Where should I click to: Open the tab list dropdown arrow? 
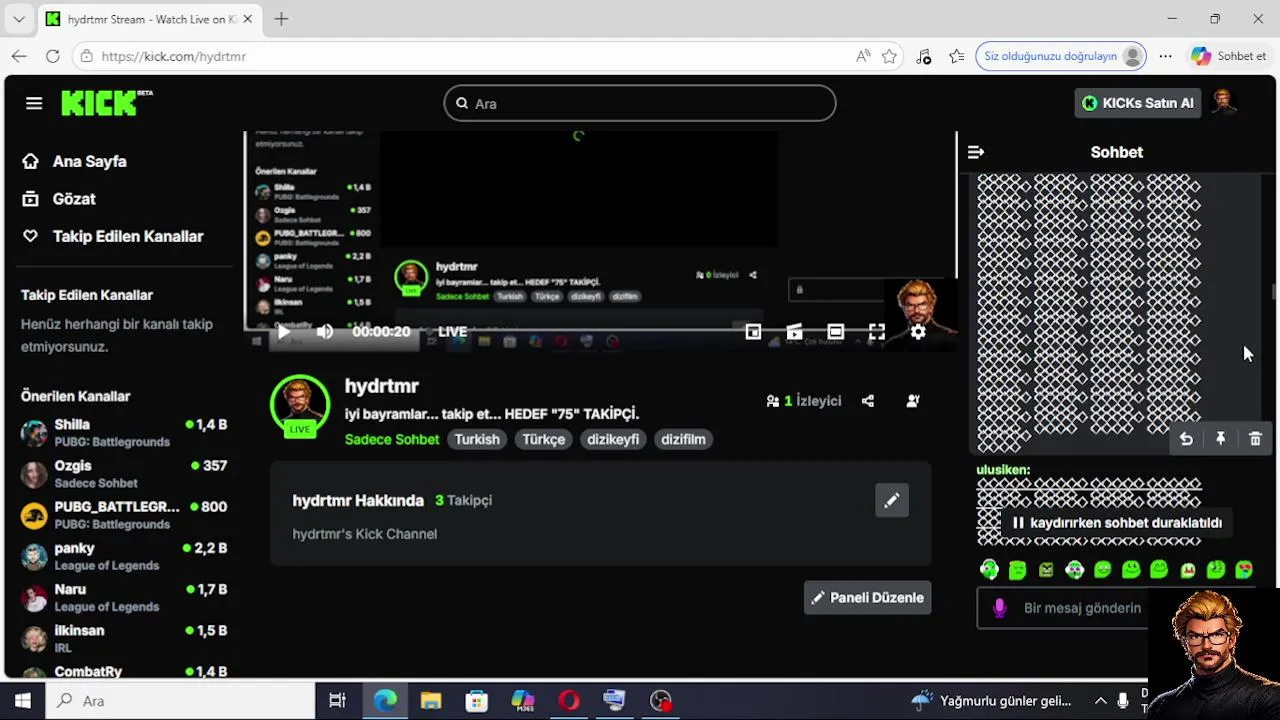(19, 19)
